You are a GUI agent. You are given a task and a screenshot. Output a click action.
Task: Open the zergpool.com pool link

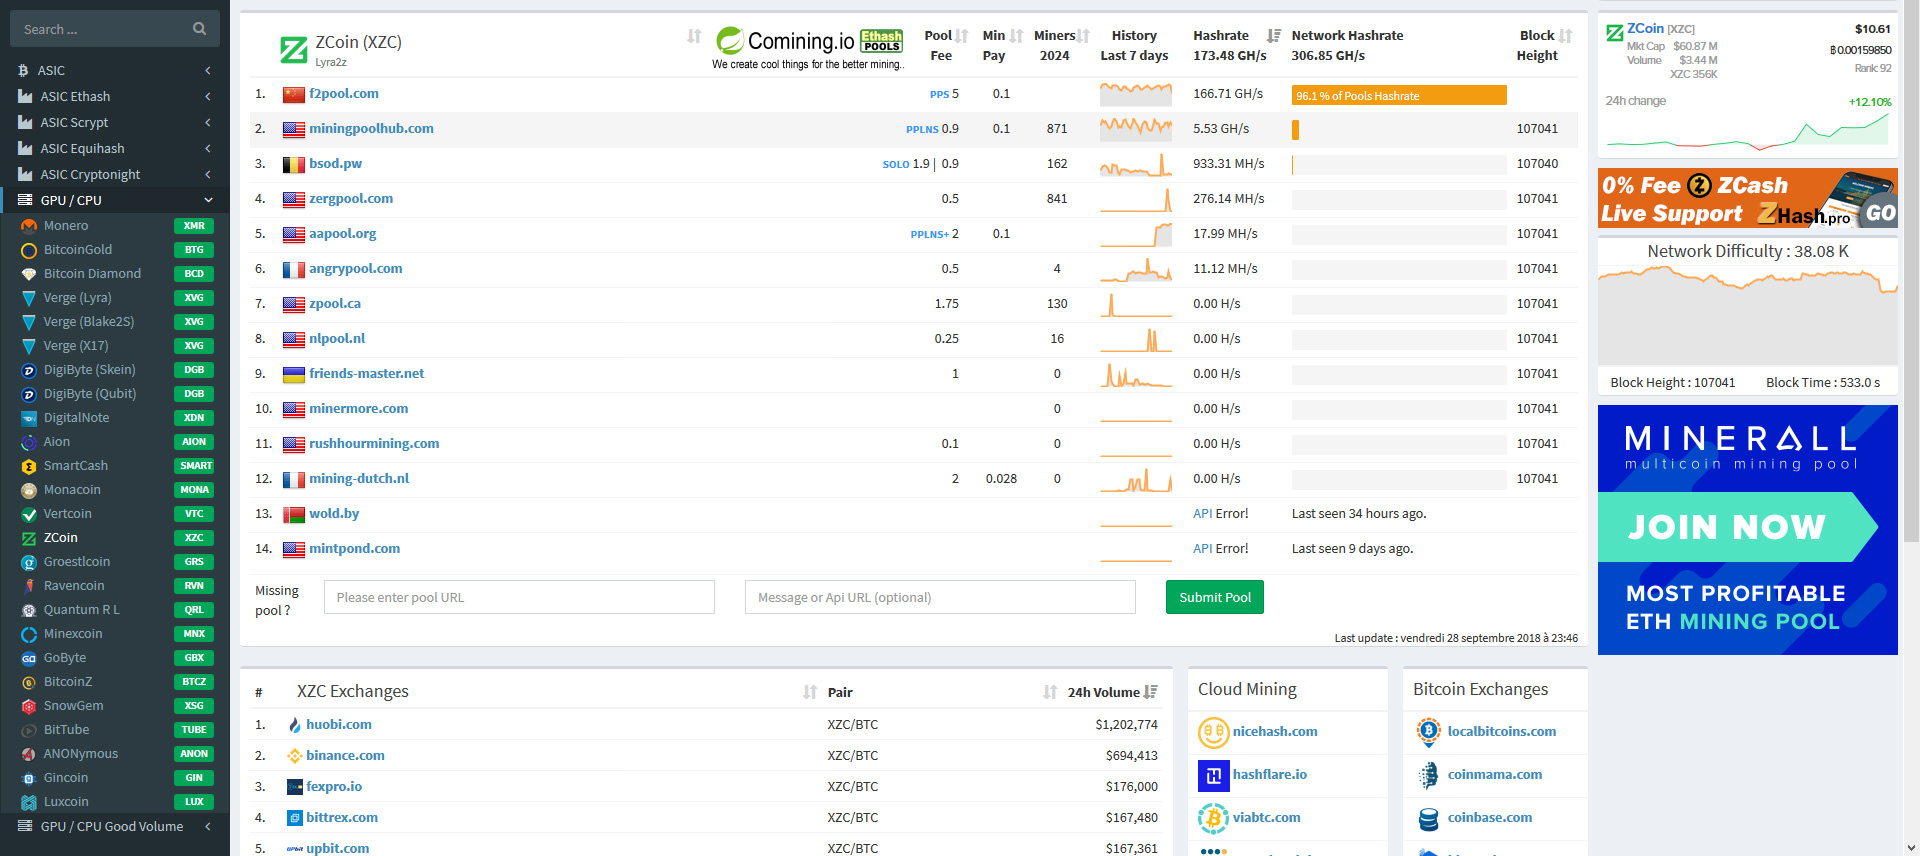(x=351, y=199)
